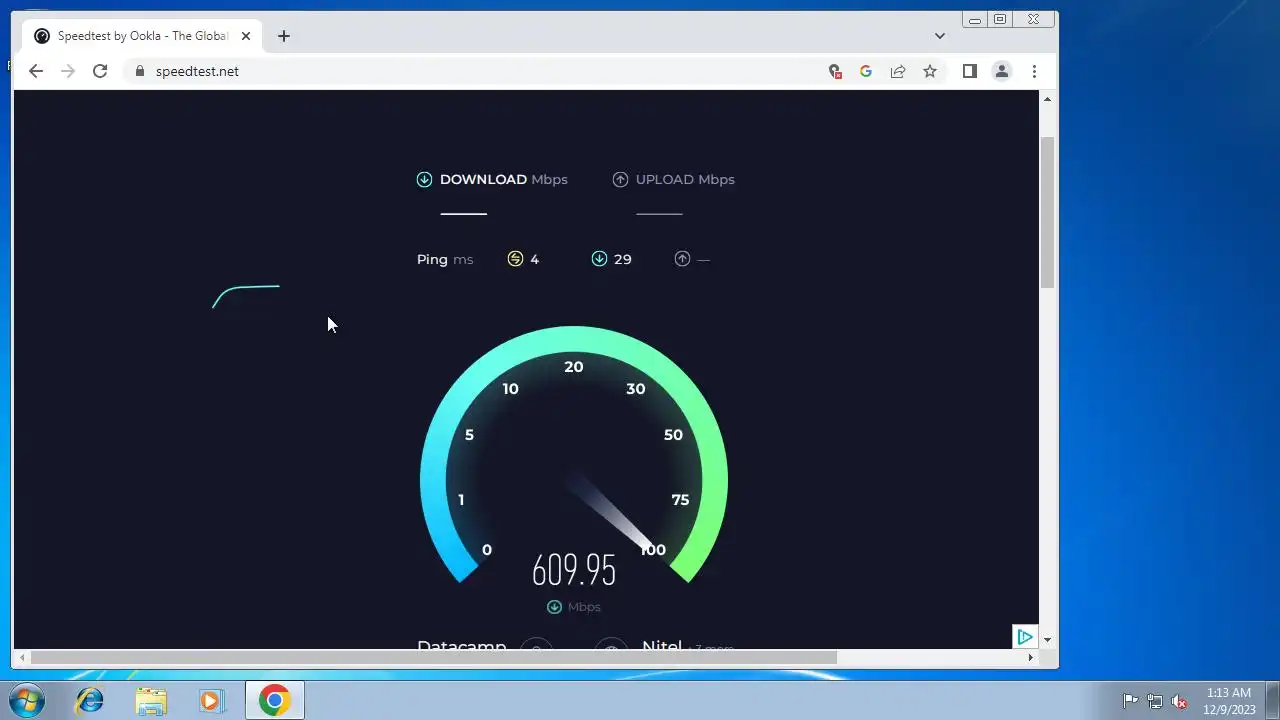1280x720 pixels.
Task: Open the Chrome profile avatar
Action: [x=1001, y=71]
